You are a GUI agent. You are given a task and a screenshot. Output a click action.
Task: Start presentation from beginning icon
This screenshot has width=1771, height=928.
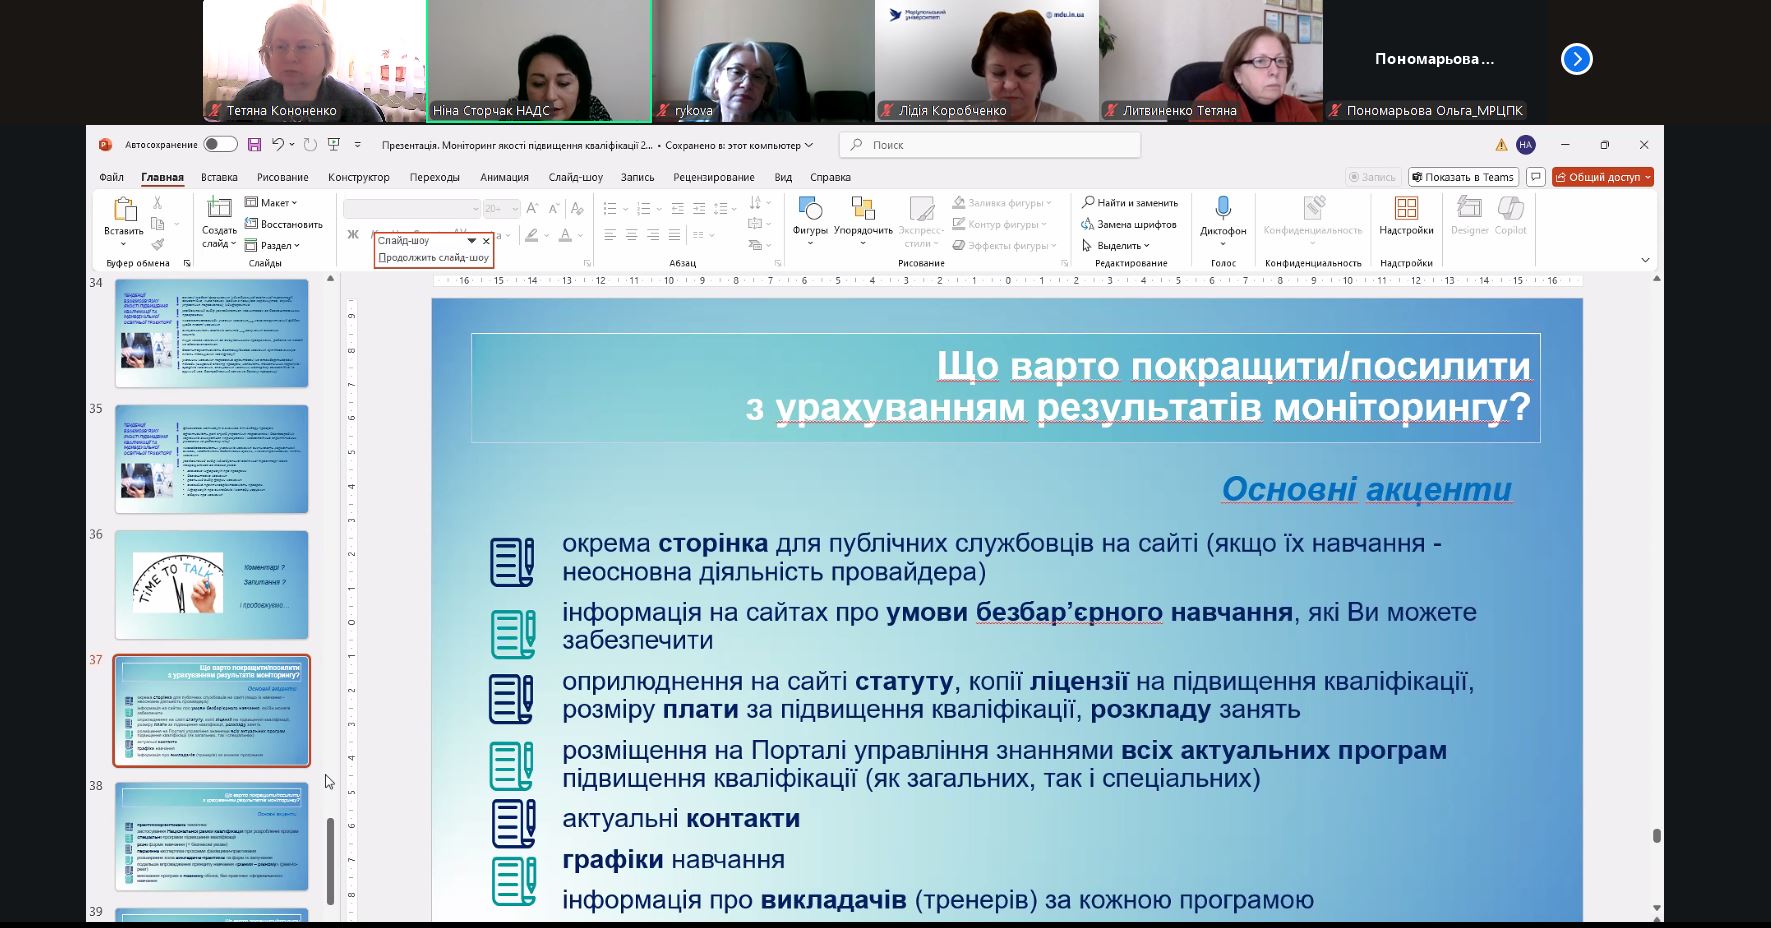point(334,145)
